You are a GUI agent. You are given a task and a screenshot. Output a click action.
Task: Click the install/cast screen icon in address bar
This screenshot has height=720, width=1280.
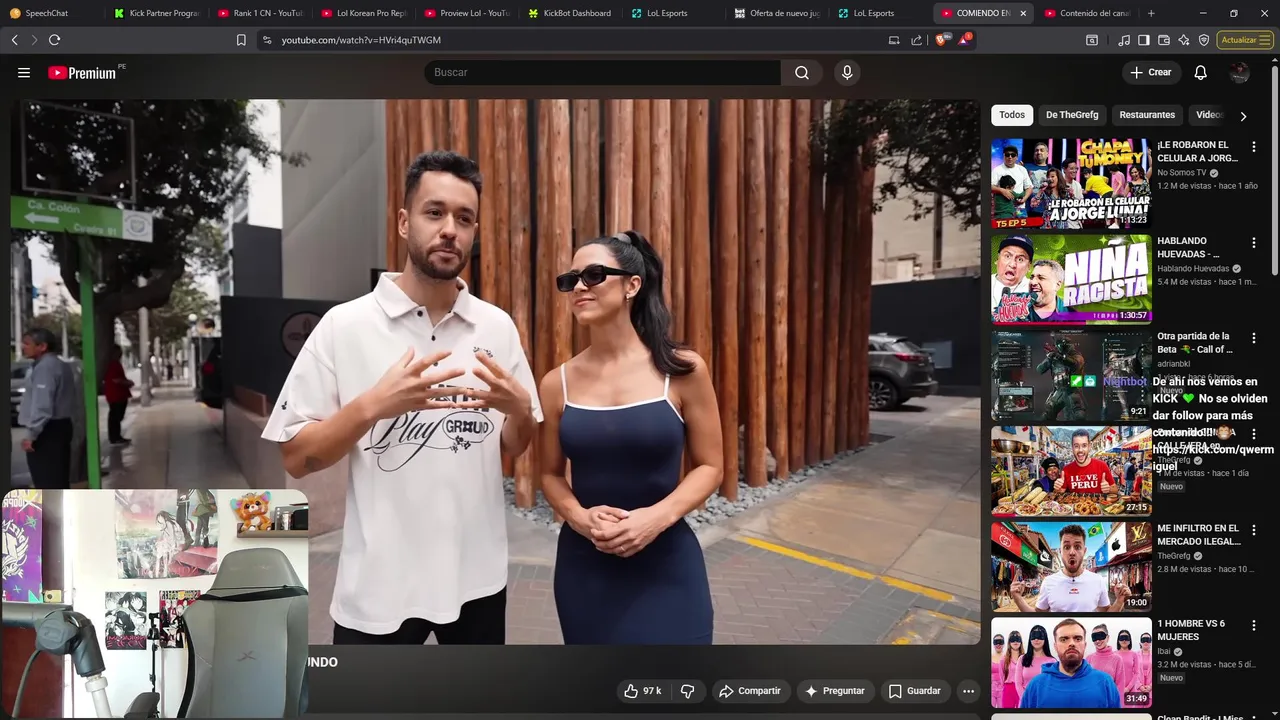coord(894,40)
